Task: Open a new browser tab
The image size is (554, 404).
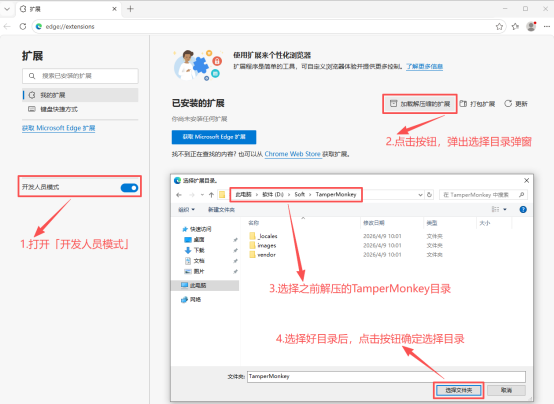Action: [x=130, y=9]
